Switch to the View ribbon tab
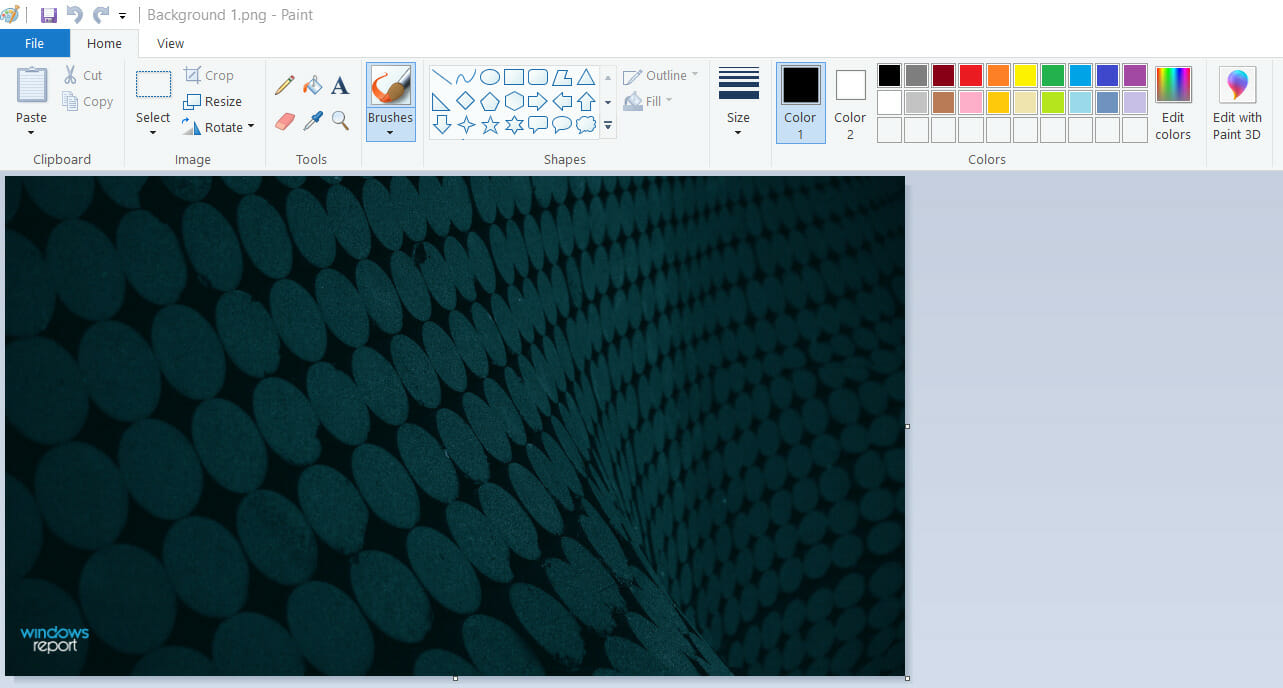 click(x=171, y=43)
